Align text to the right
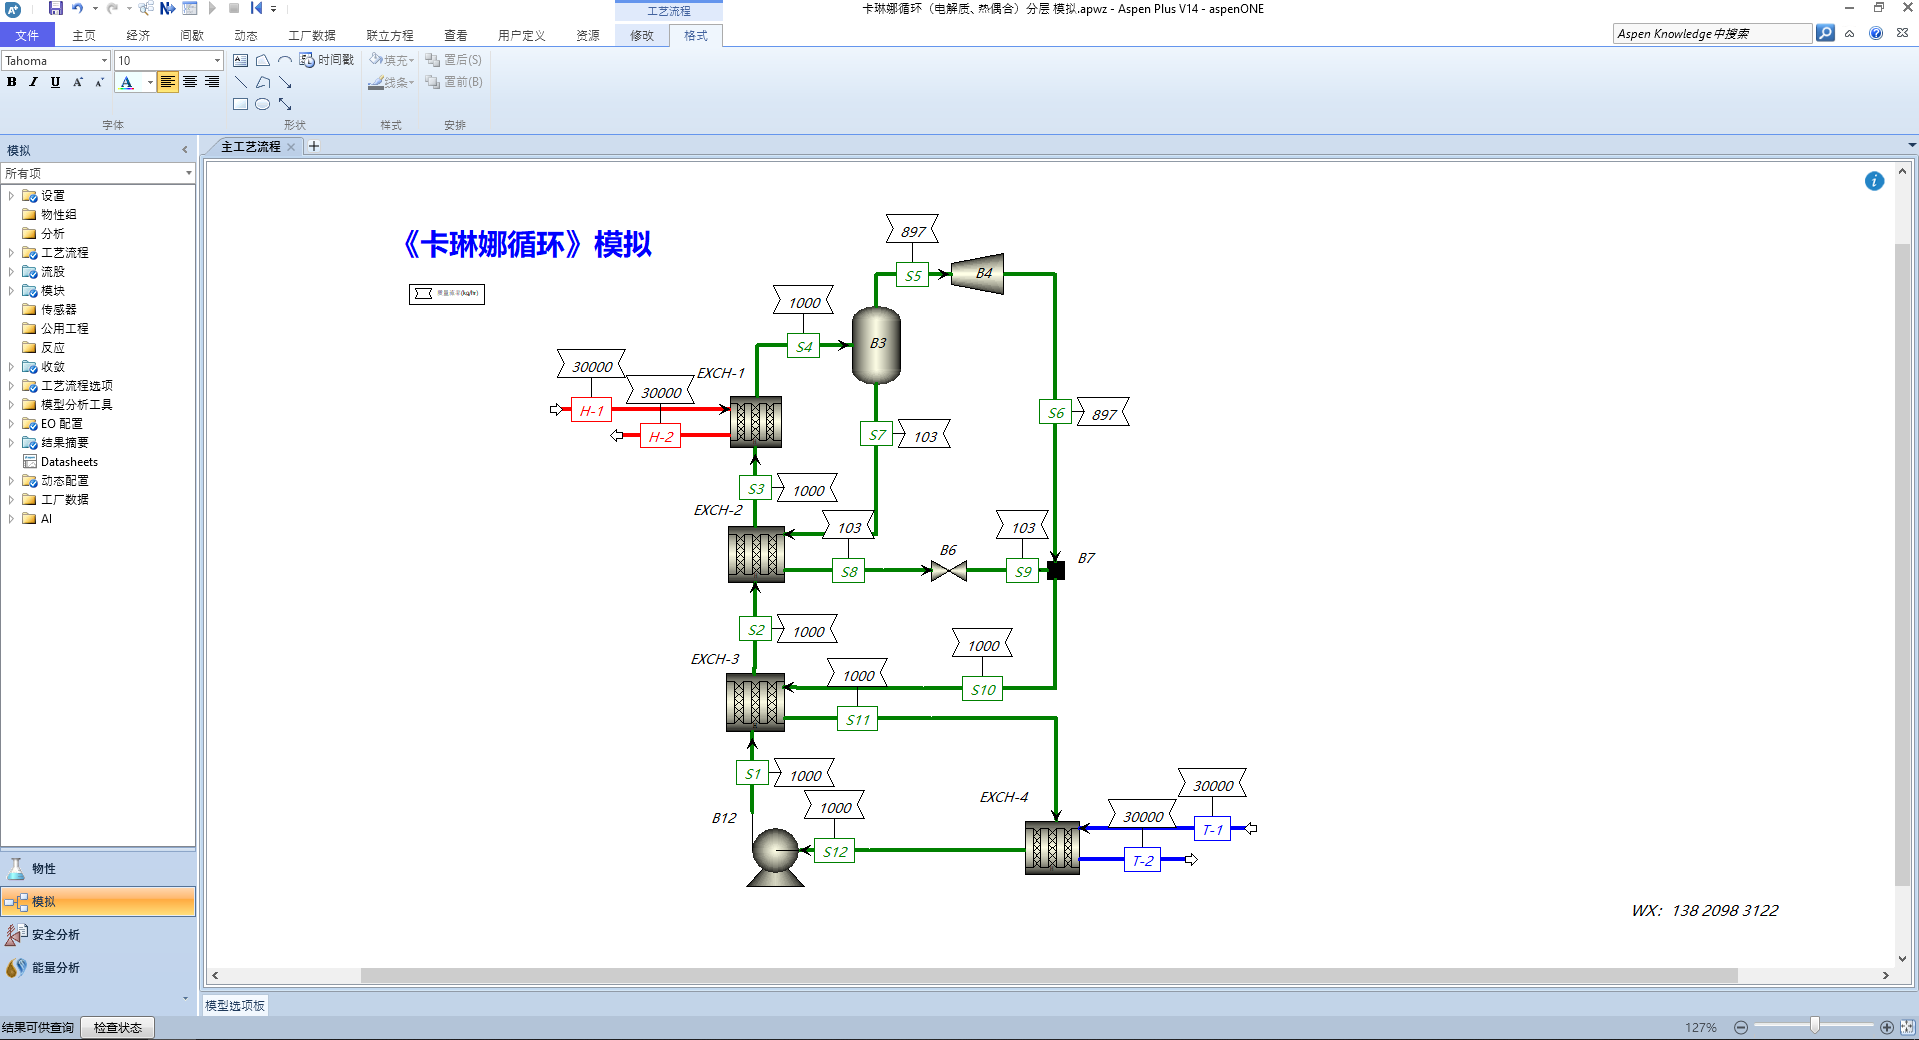Viewport: 1919px width, 1040px height. click(212, 82)
